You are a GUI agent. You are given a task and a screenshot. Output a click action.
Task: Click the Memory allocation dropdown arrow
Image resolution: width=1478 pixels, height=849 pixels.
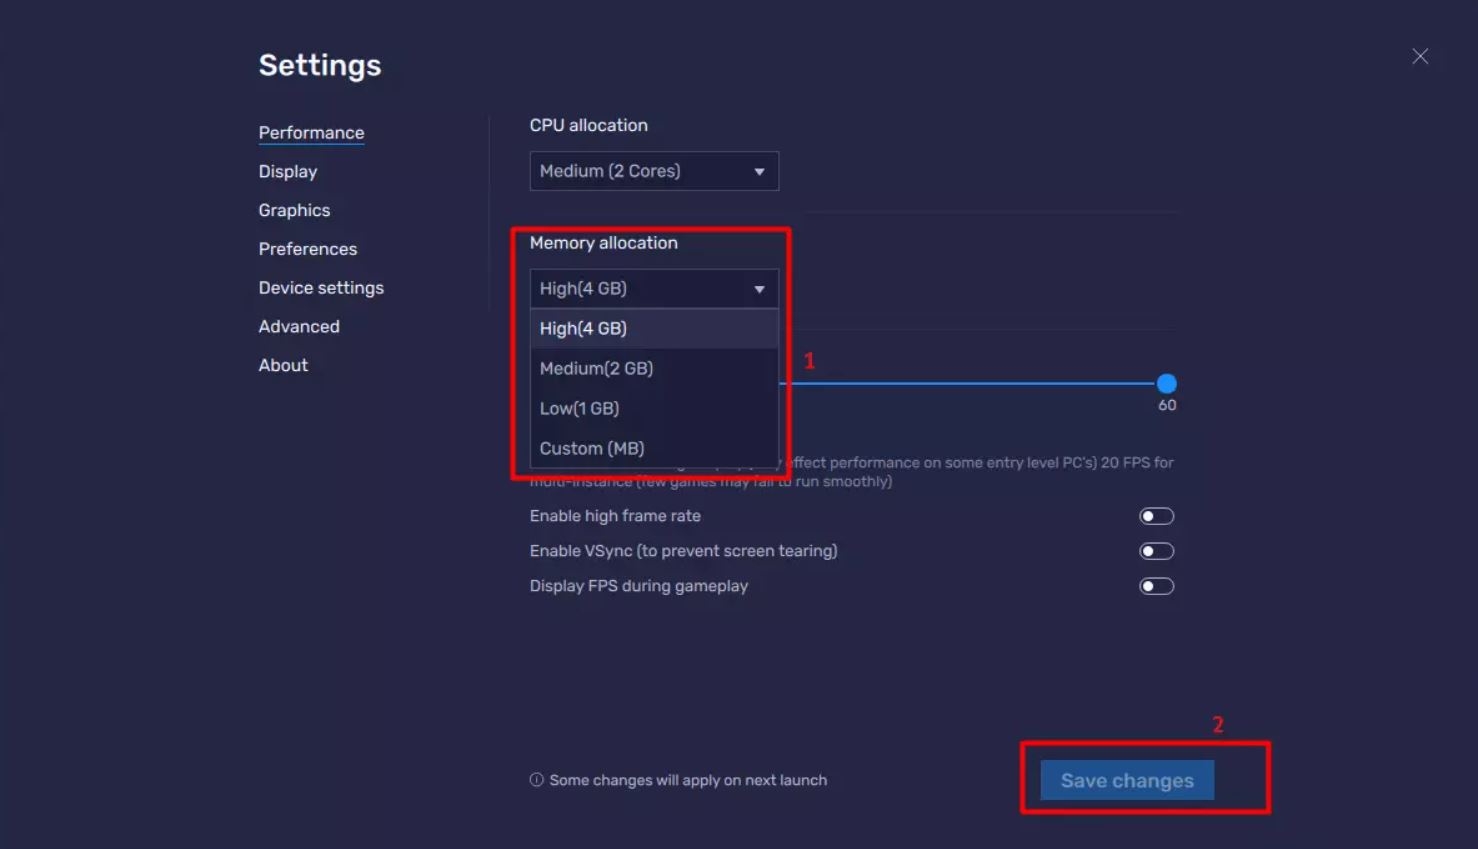point(759,289)
